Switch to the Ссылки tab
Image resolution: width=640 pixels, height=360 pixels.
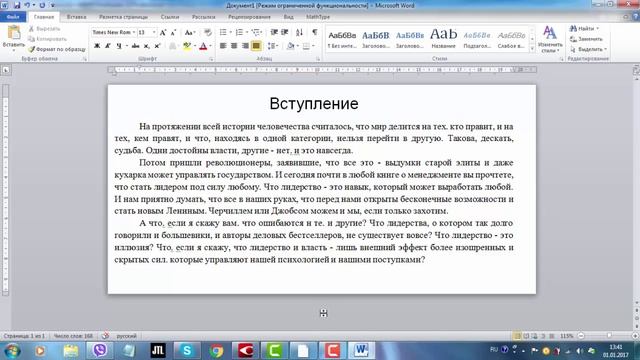click(170, 17)
